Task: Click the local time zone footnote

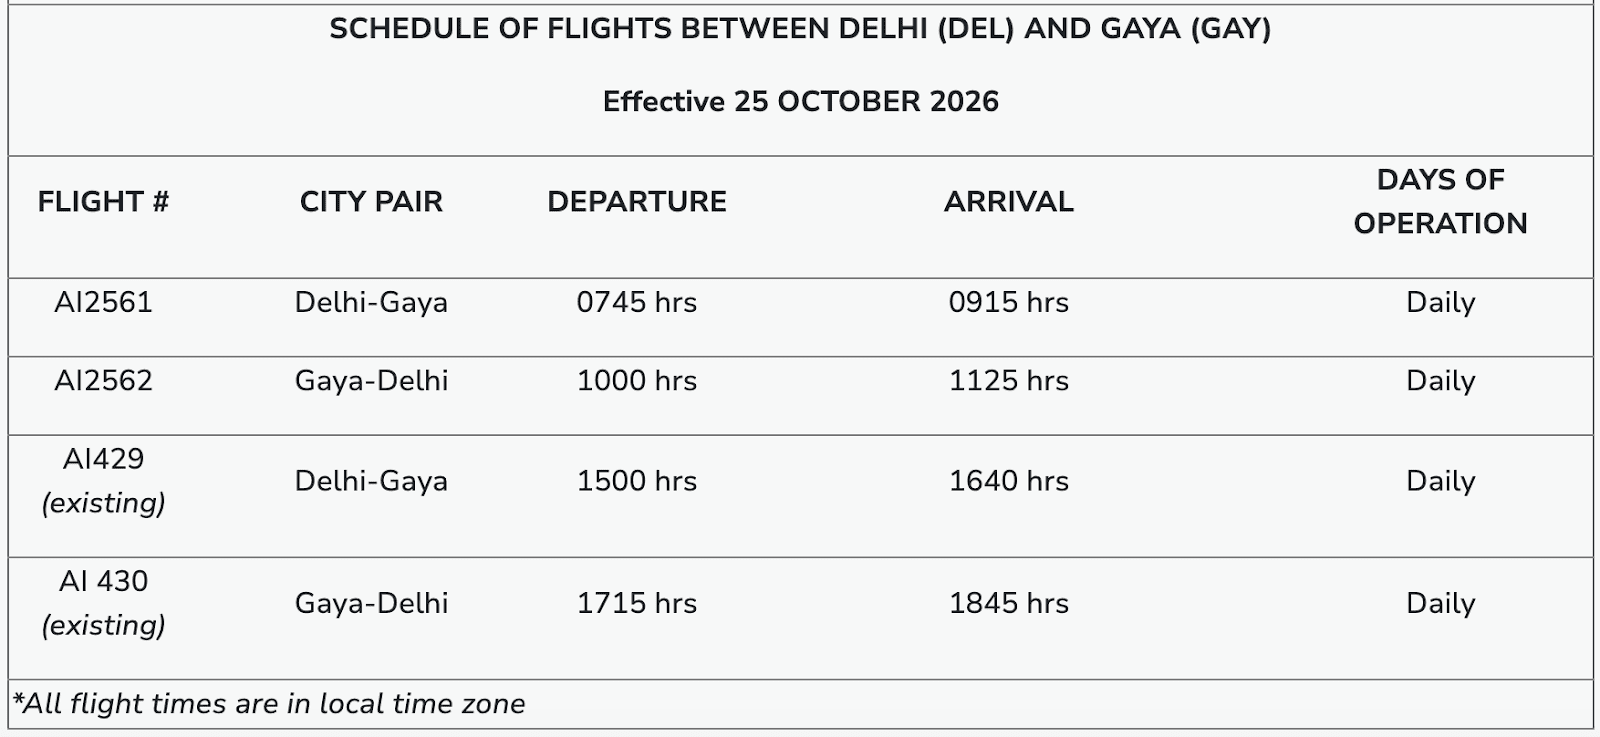Action: 269,704
